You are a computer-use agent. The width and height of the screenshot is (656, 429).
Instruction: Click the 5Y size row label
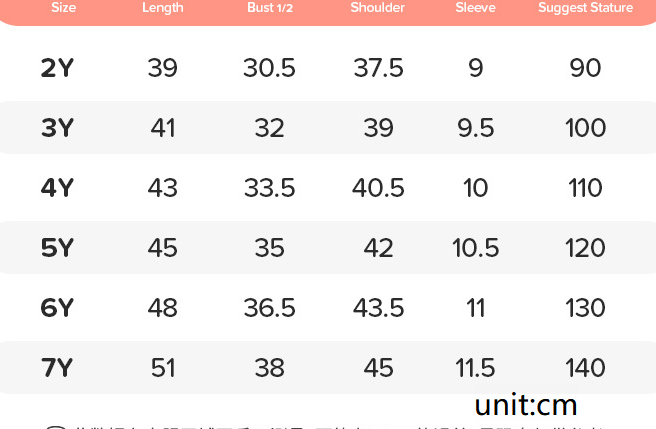58,248
